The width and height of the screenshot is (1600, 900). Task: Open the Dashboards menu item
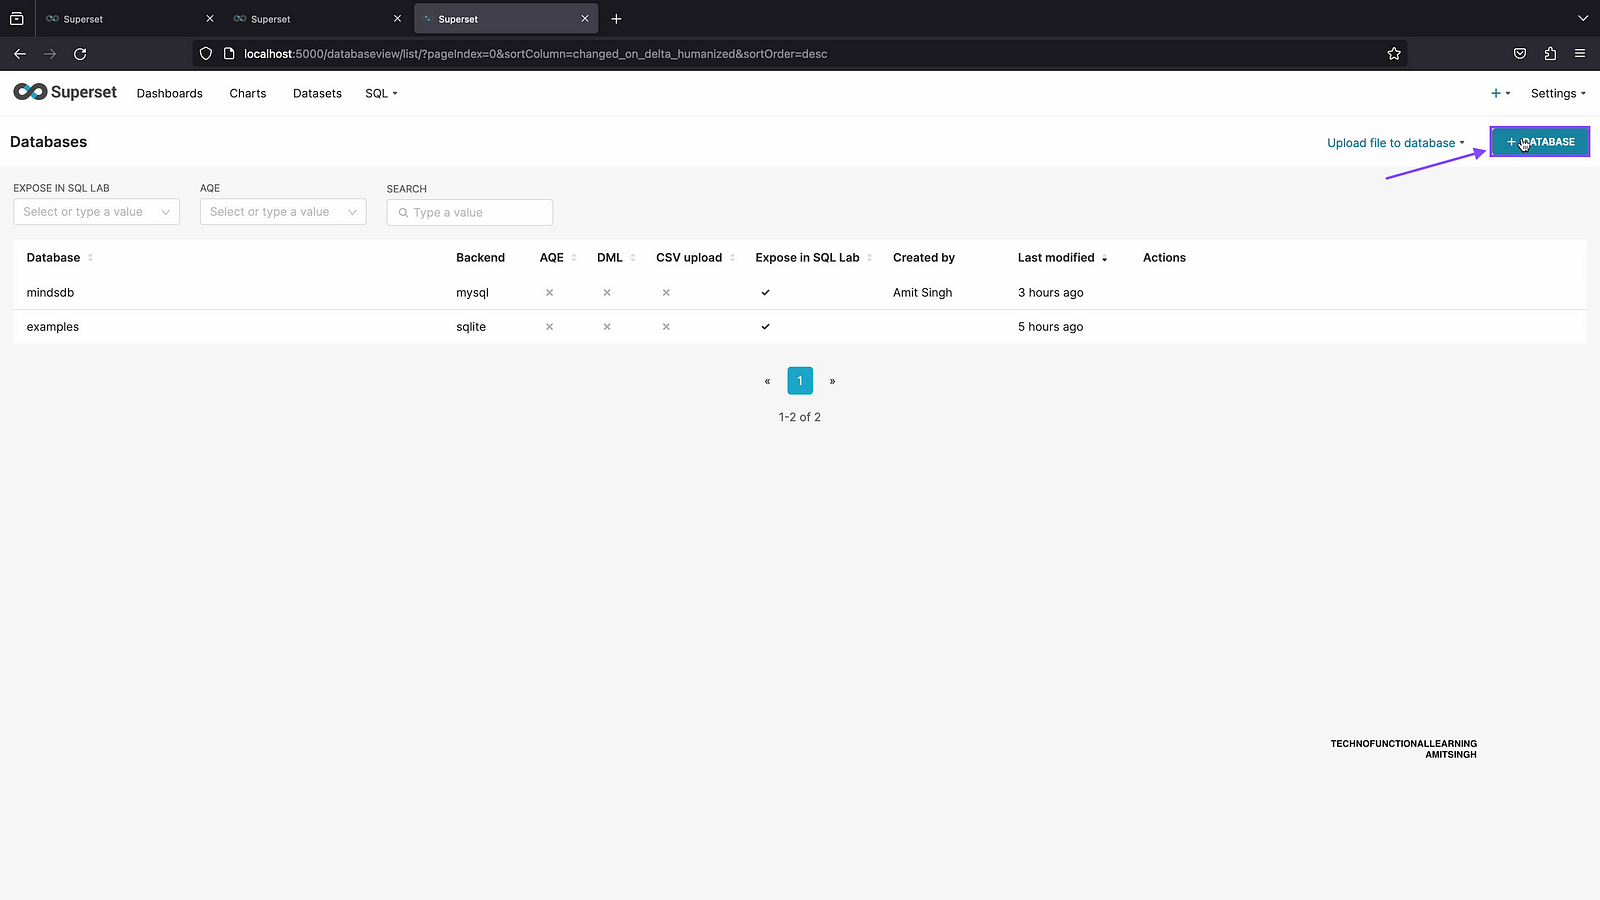(170, 93)
